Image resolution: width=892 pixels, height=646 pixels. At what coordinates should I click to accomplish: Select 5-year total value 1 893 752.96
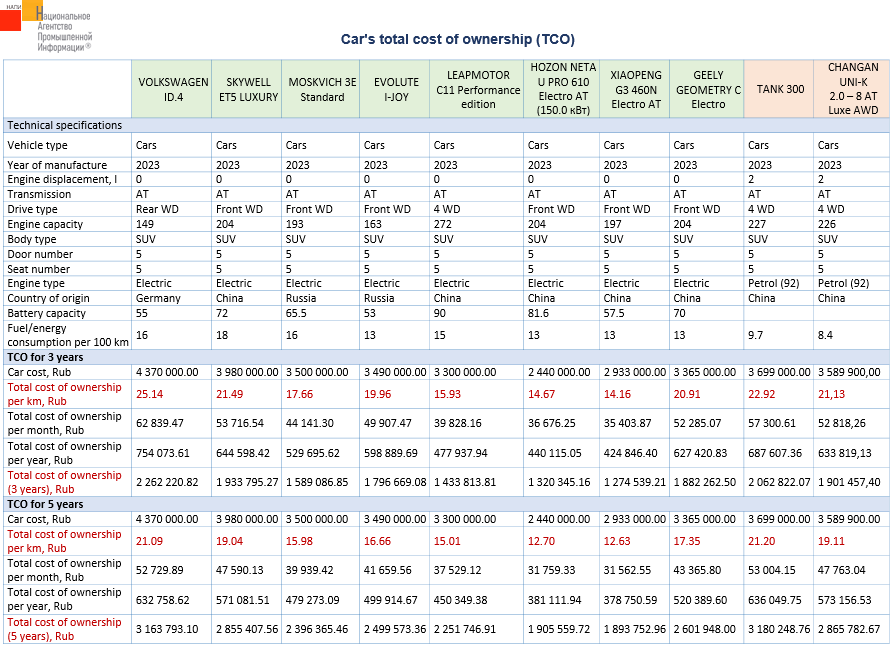(x=635, y=629)
